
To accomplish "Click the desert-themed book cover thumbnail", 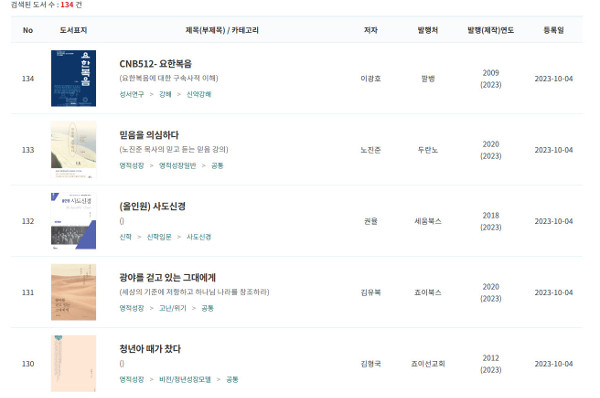I will [73, 292].
